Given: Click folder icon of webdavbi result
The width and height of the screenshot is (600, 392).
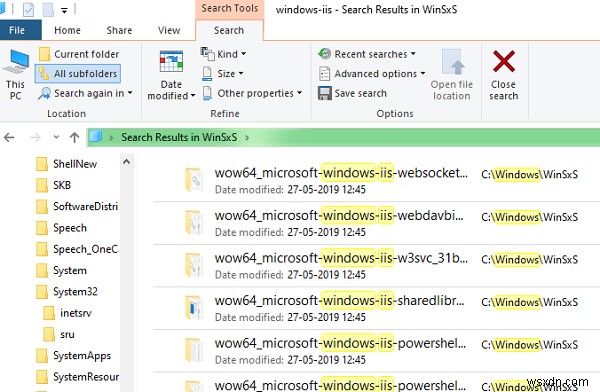Looking at the screenshot, I should pos(194,222).
